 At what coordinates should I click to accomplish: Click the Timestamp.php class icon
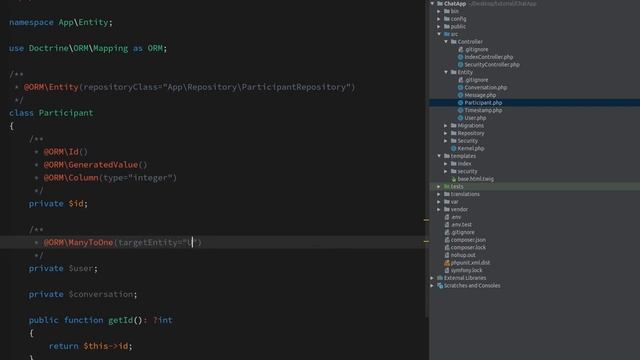pyautogui.click(x=460, y=110)
